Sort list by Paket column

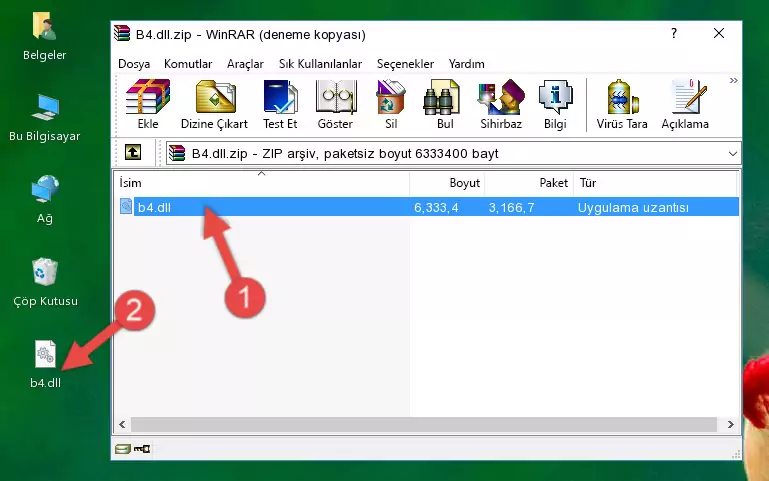(529, 183)
